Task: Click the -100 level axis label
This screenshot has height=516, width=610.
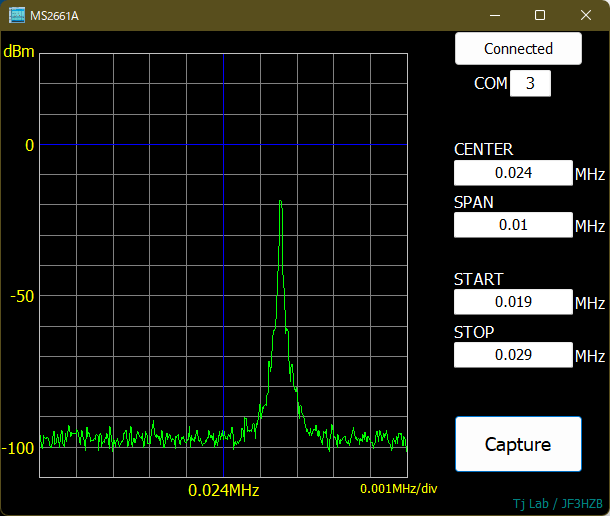Action: tap(19, 448)
